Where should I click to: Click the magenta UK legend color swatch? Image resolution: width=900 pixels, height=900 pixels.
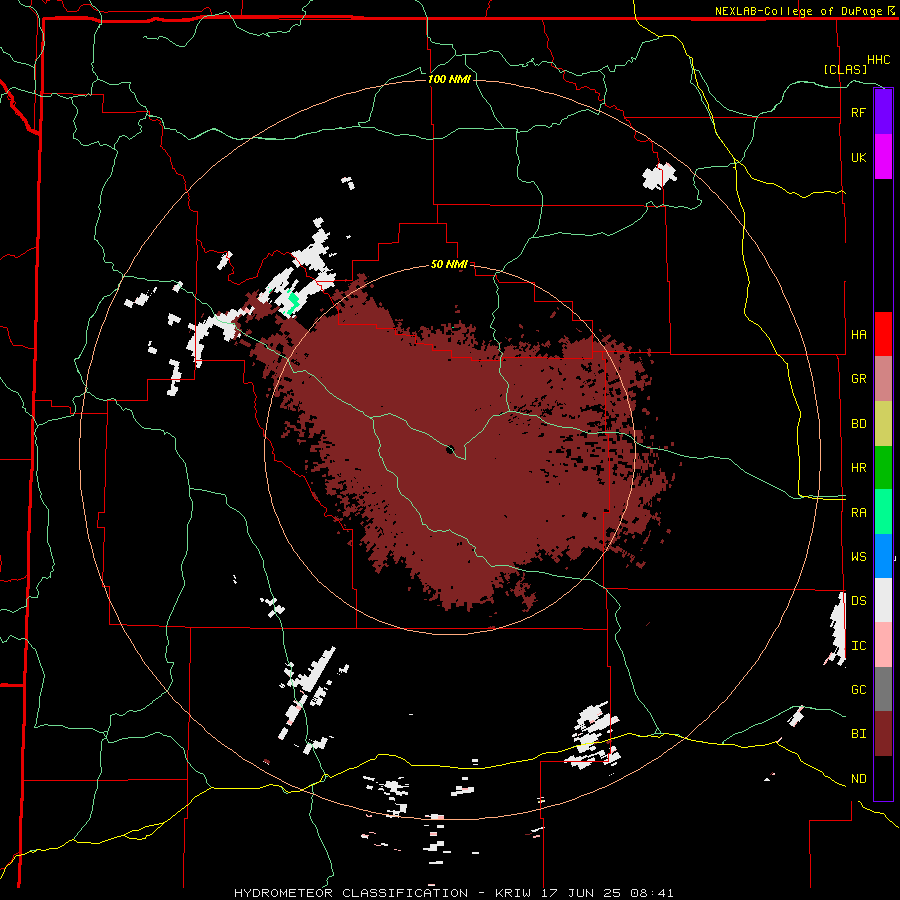tap(883, 157)
